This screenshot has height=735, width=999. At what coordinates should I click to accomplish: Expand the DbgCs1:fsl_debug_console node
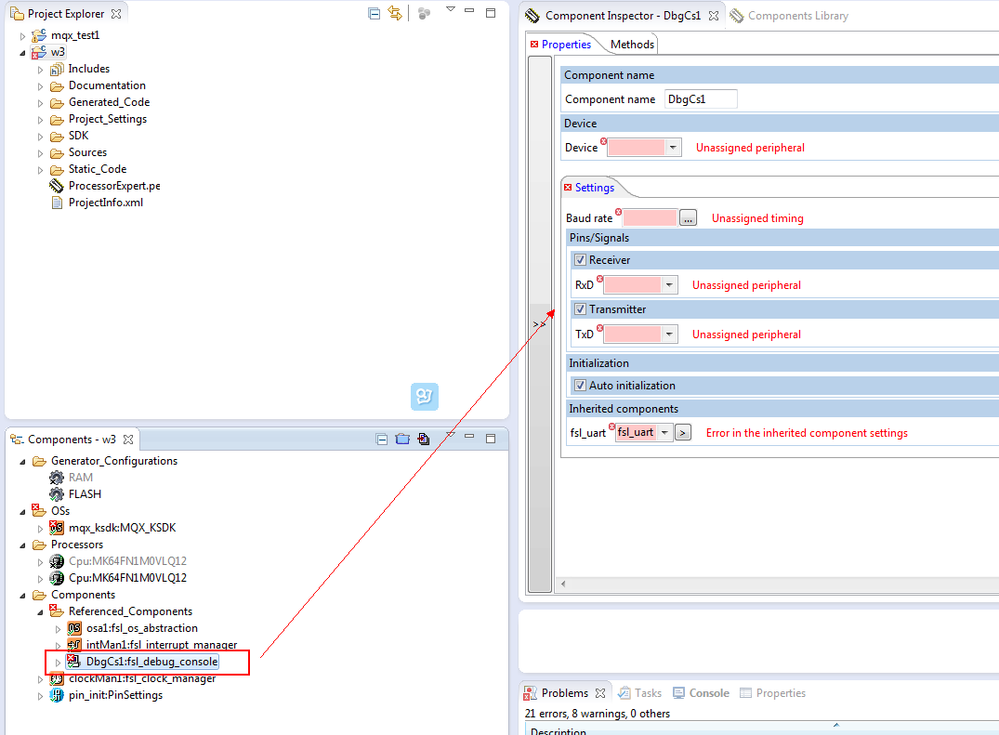click(58, 662)
